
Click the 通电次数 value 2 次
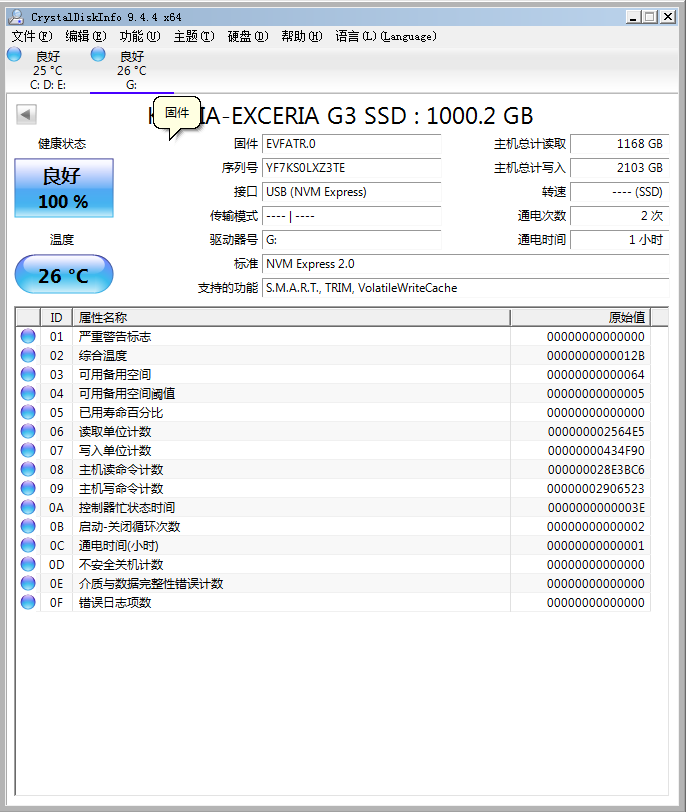[619, 216]
